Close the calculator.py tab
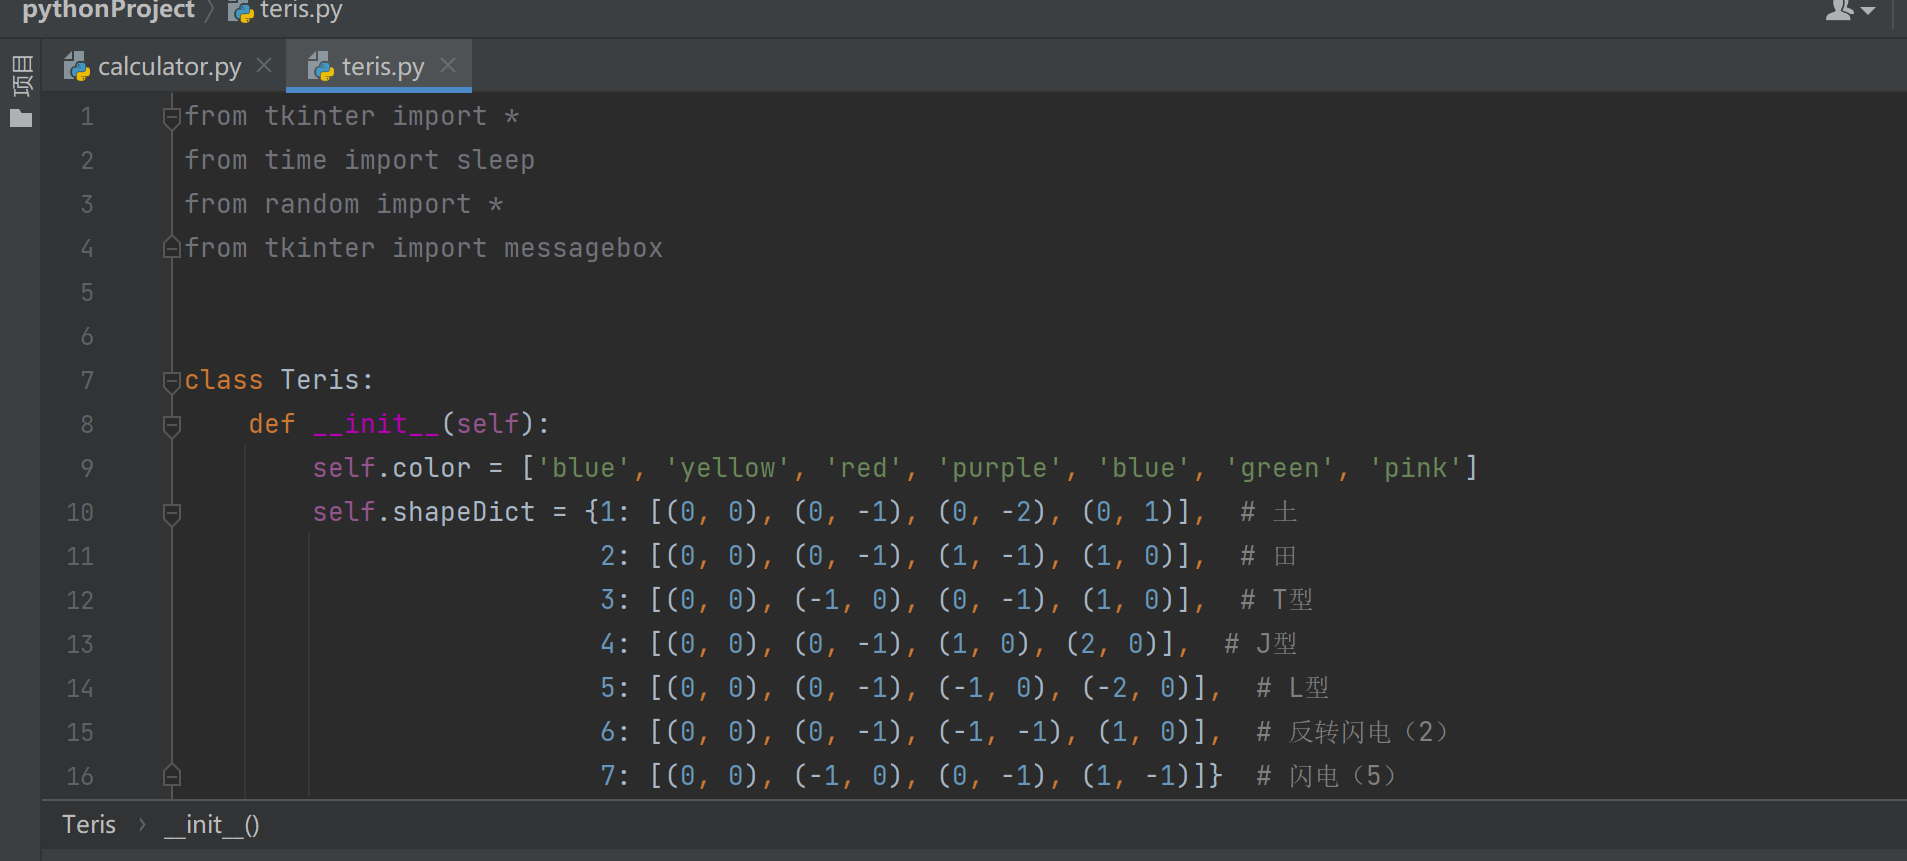 click(264, 65)
